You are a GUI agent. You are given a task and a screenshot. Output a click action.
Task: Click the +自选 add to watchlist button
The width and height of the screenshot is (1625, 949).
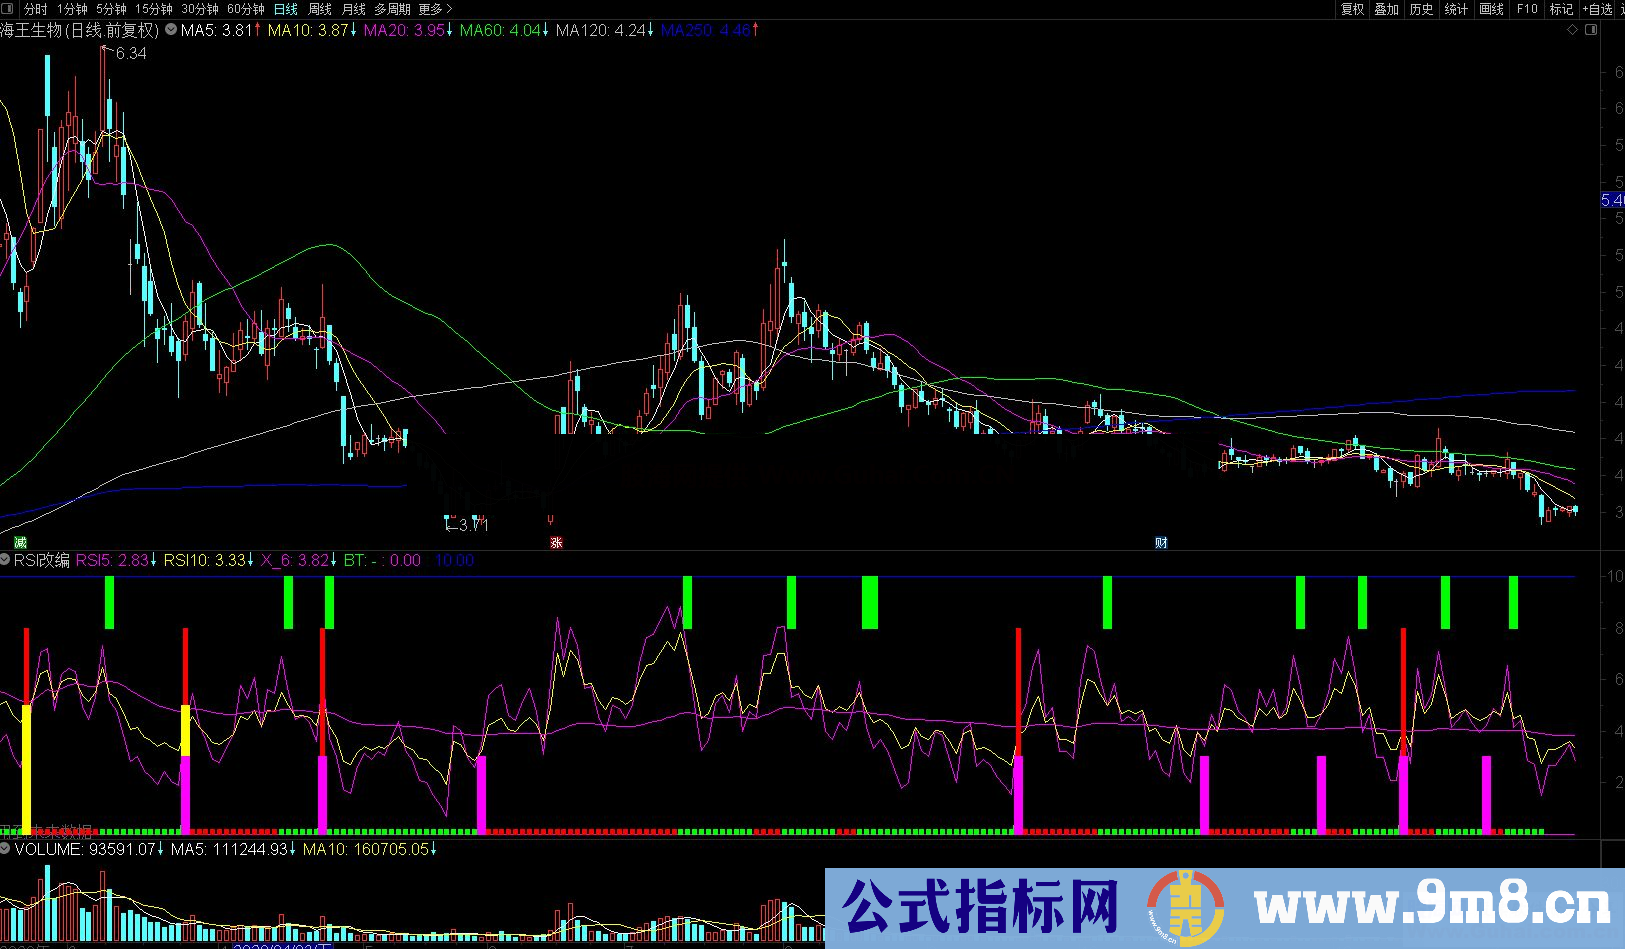click(x=1597, y=9)
